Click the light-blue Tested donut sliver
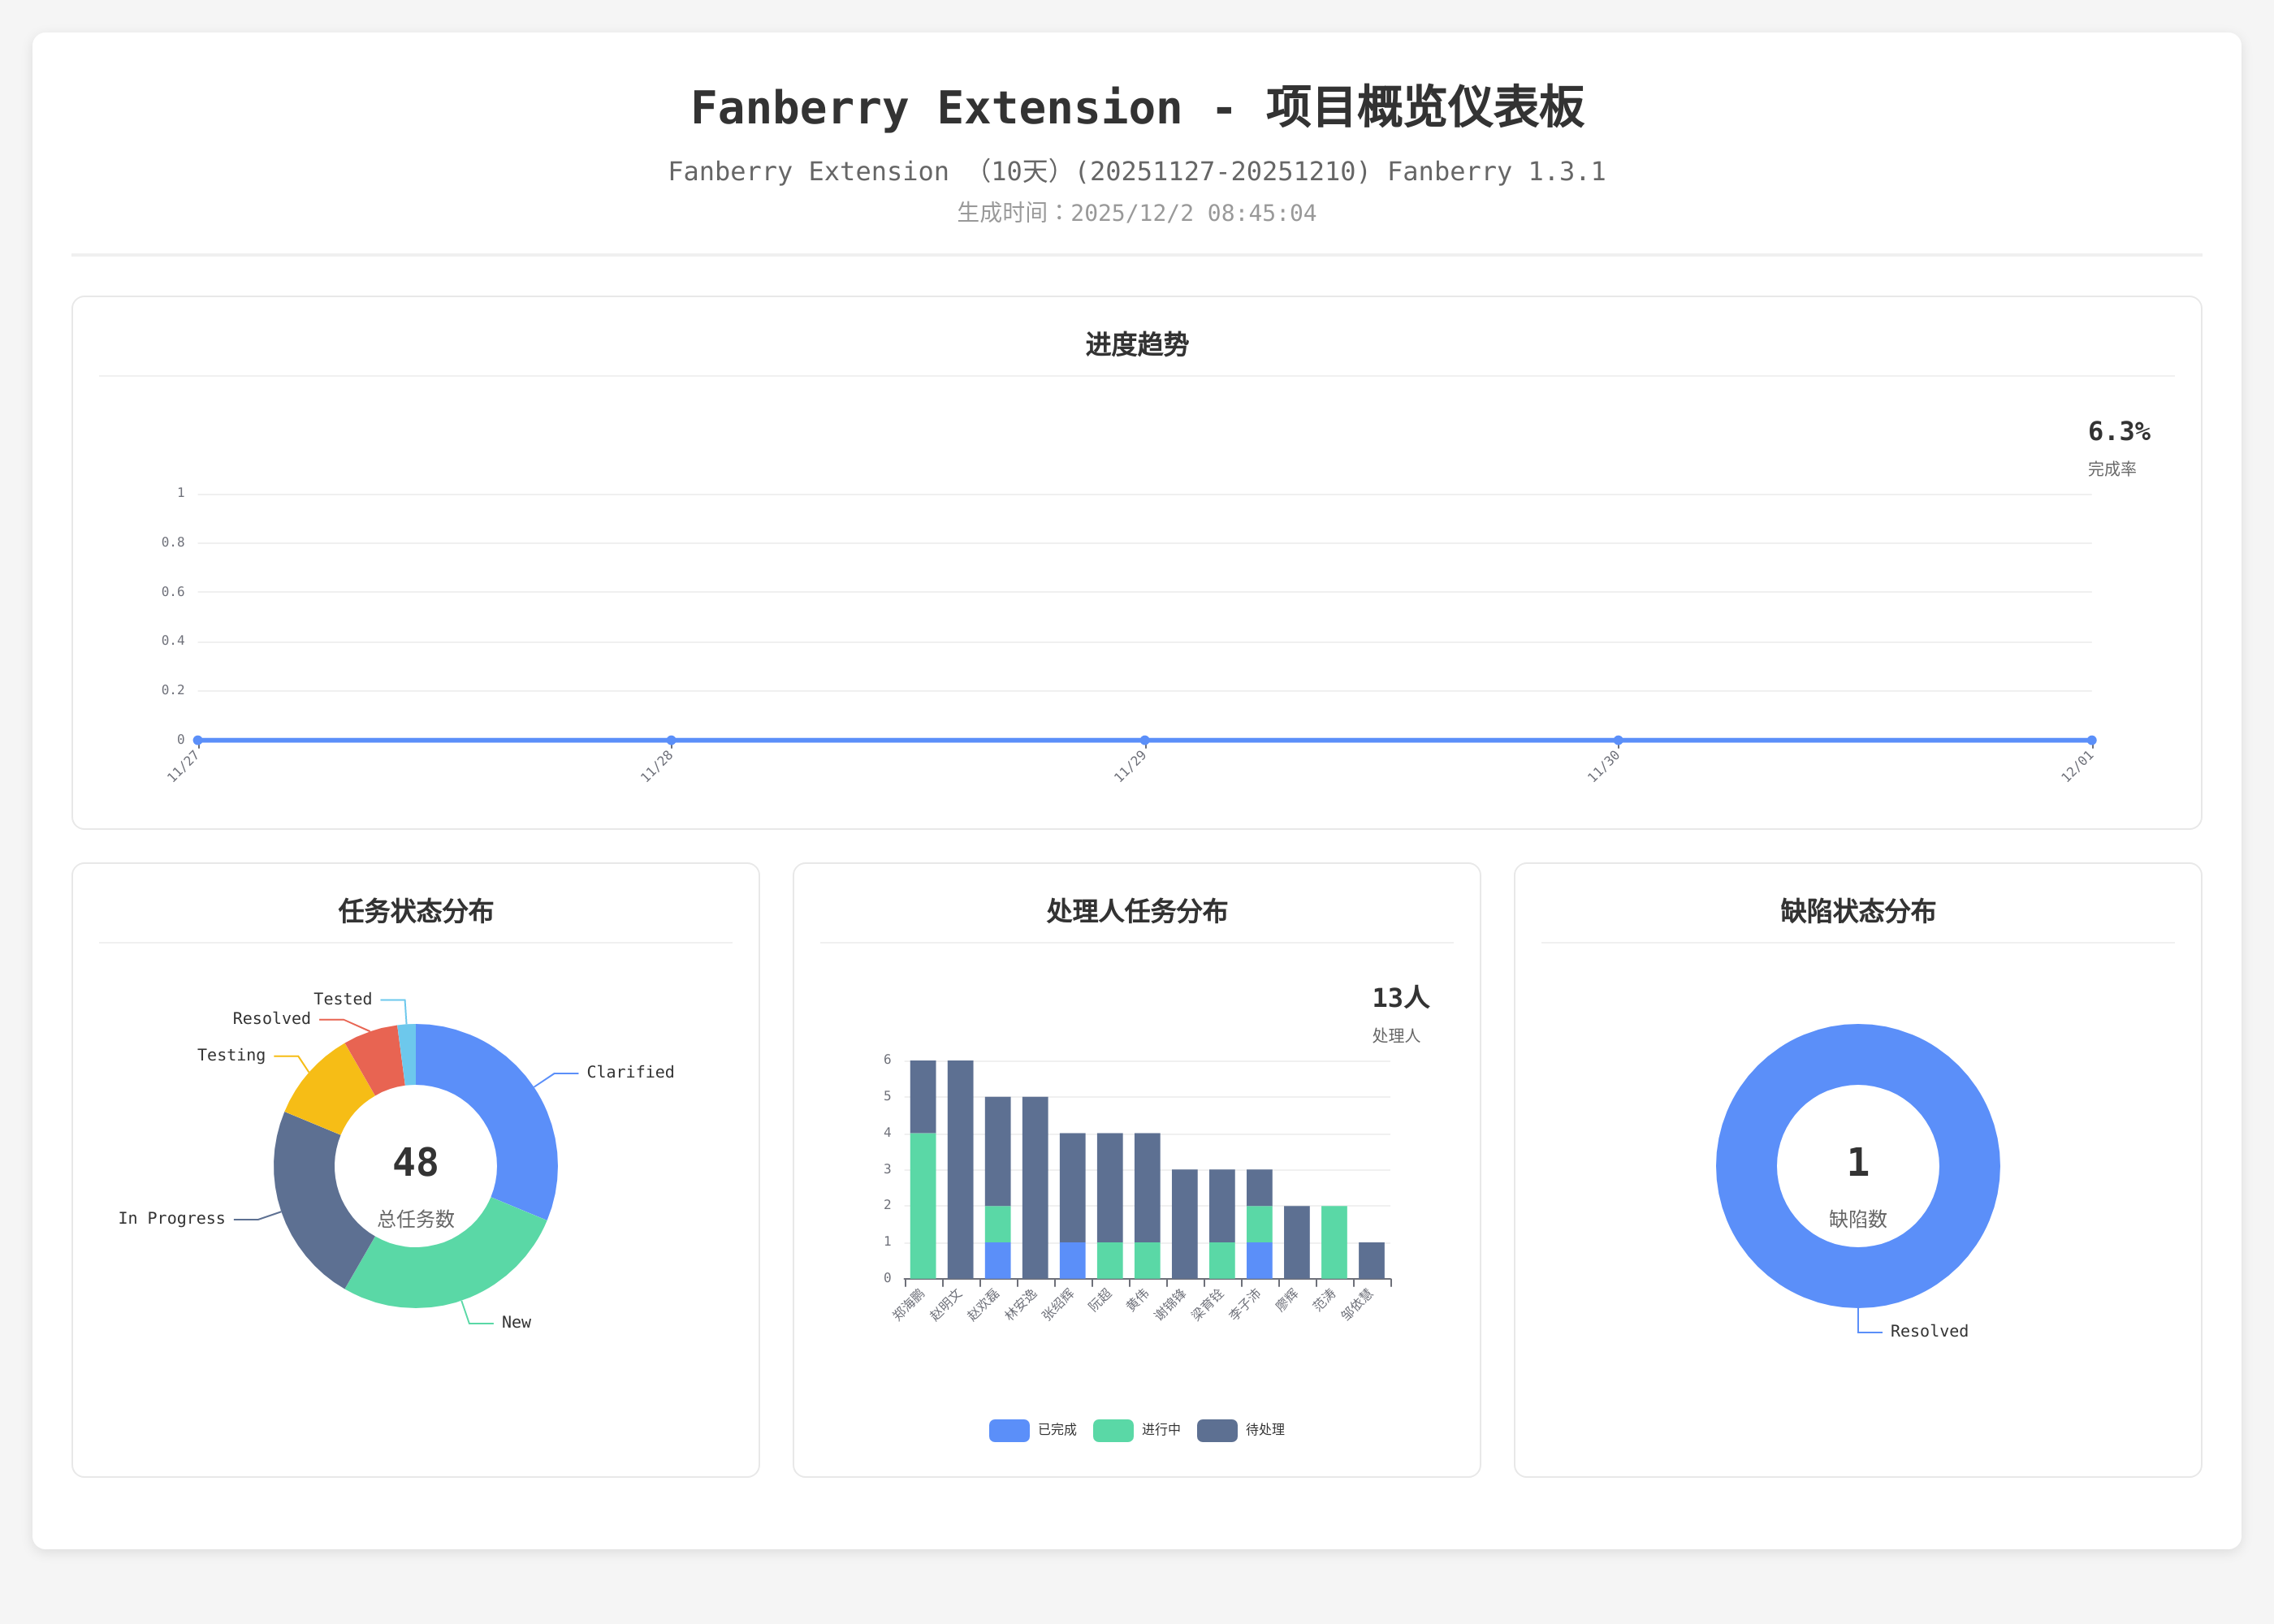 tap(408, 1054)
